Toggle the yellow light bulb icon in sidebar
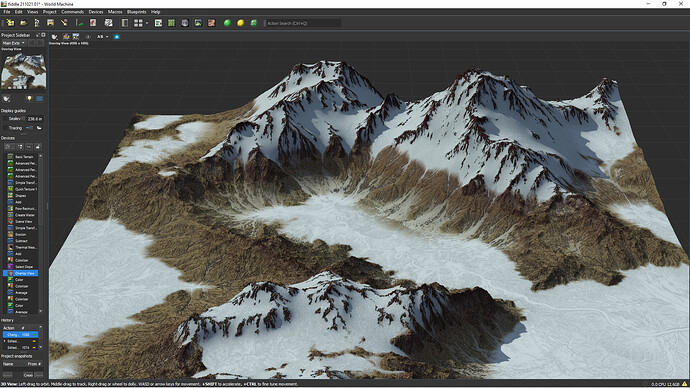The image size is (690, 388). tap(29, 99)
